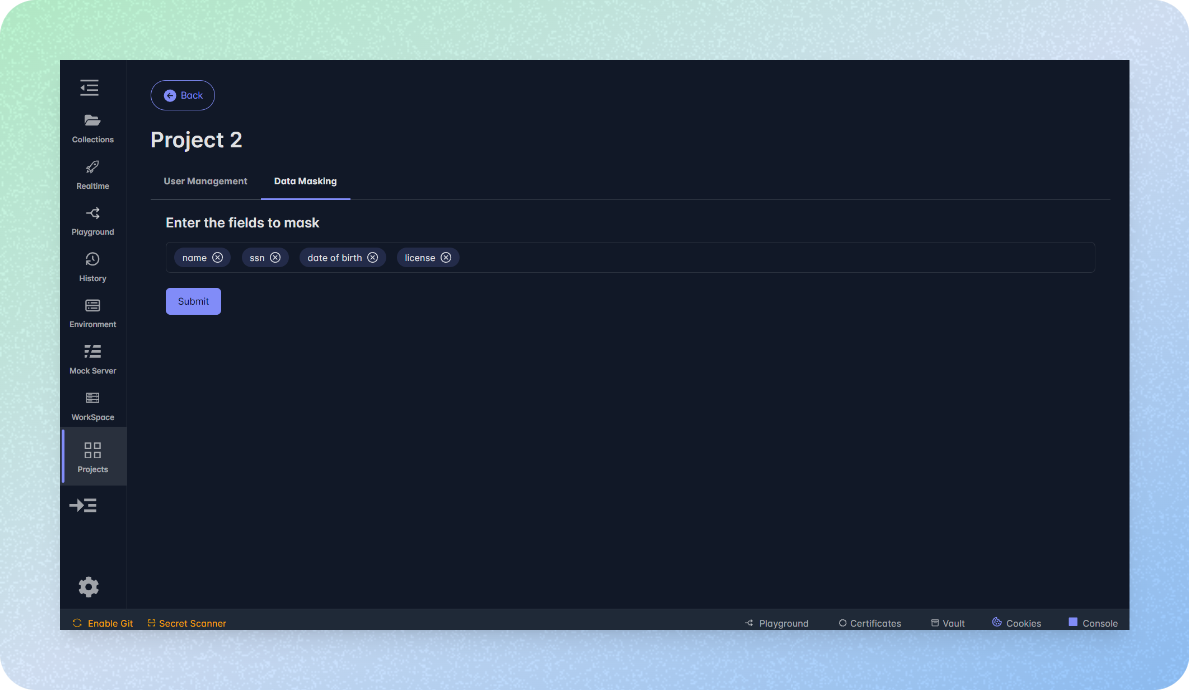Select the Projects sidebar icon
This screenshot has height=690, width=1189.
[x=92, y=456]
